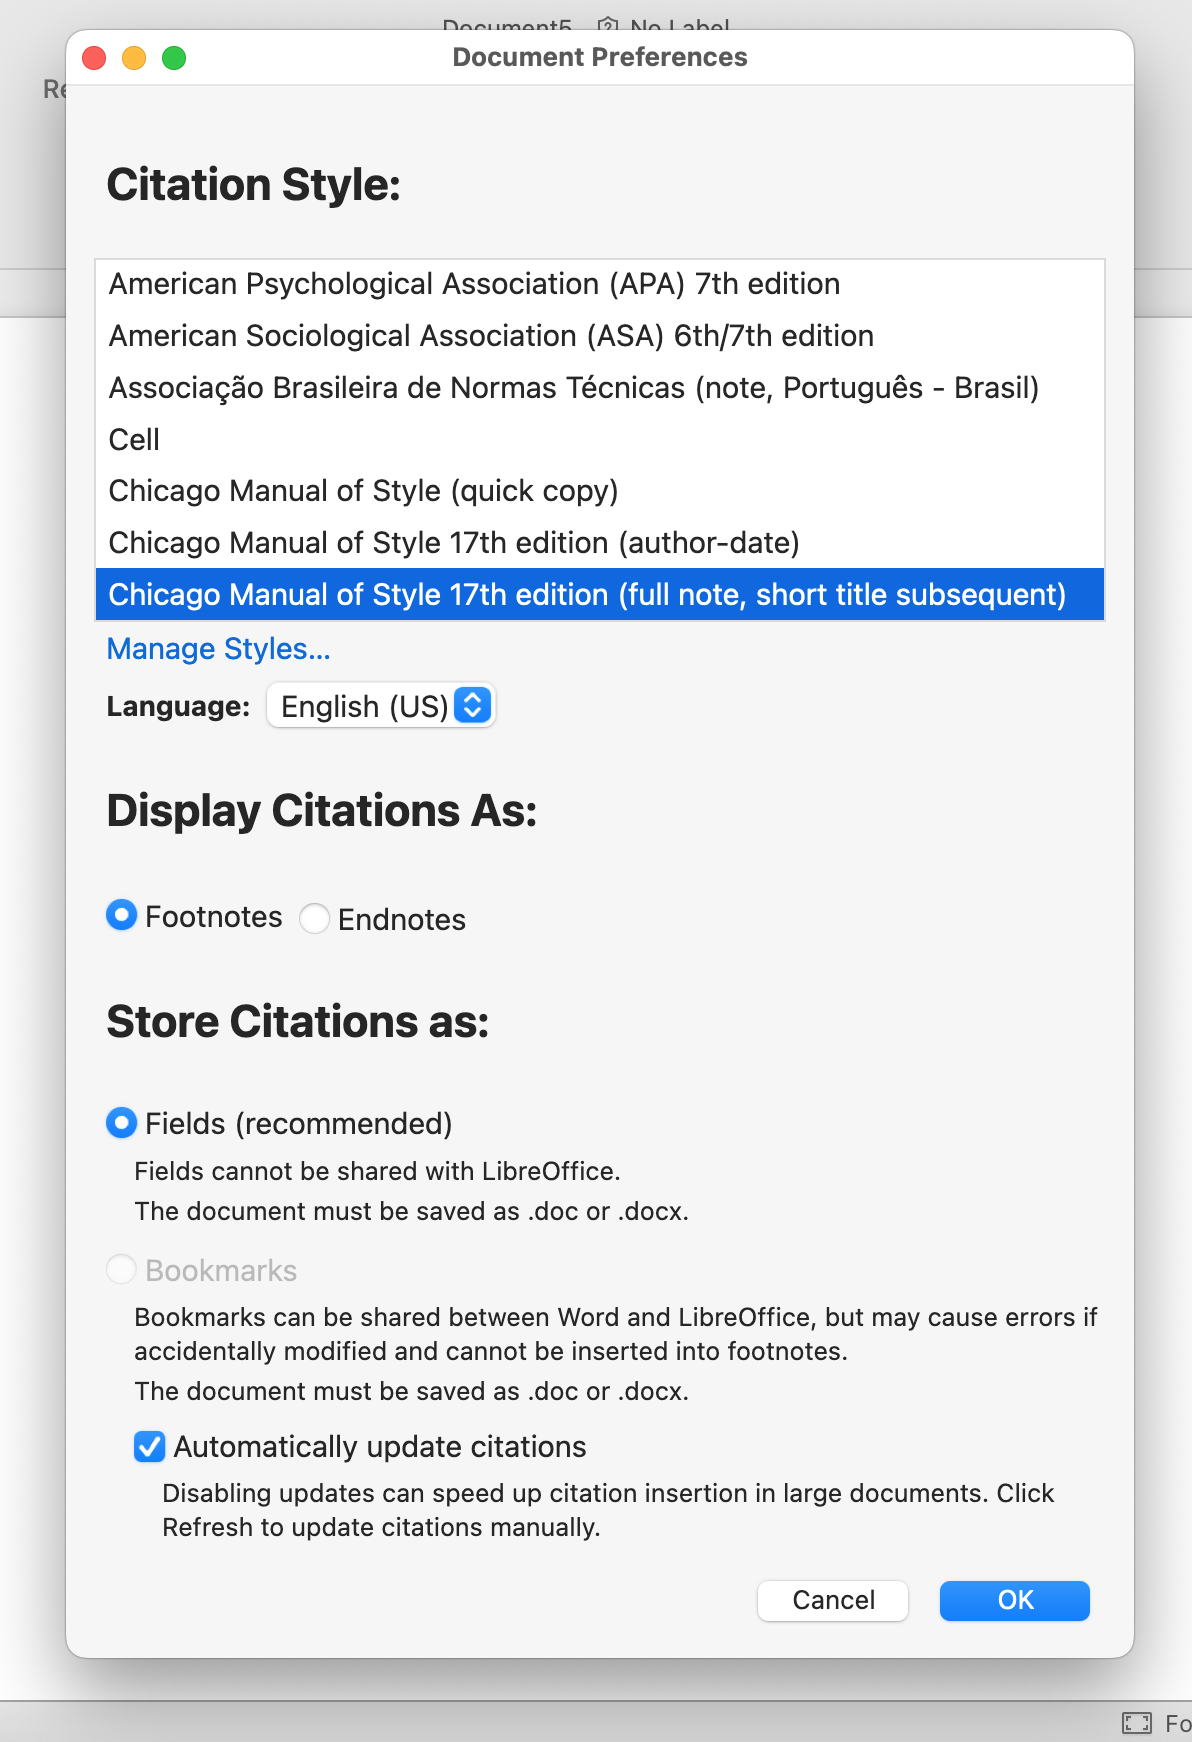This screenshot has width=1192, height=1742.
Task: Select the Cell citation style
Action: pos(600,440)
